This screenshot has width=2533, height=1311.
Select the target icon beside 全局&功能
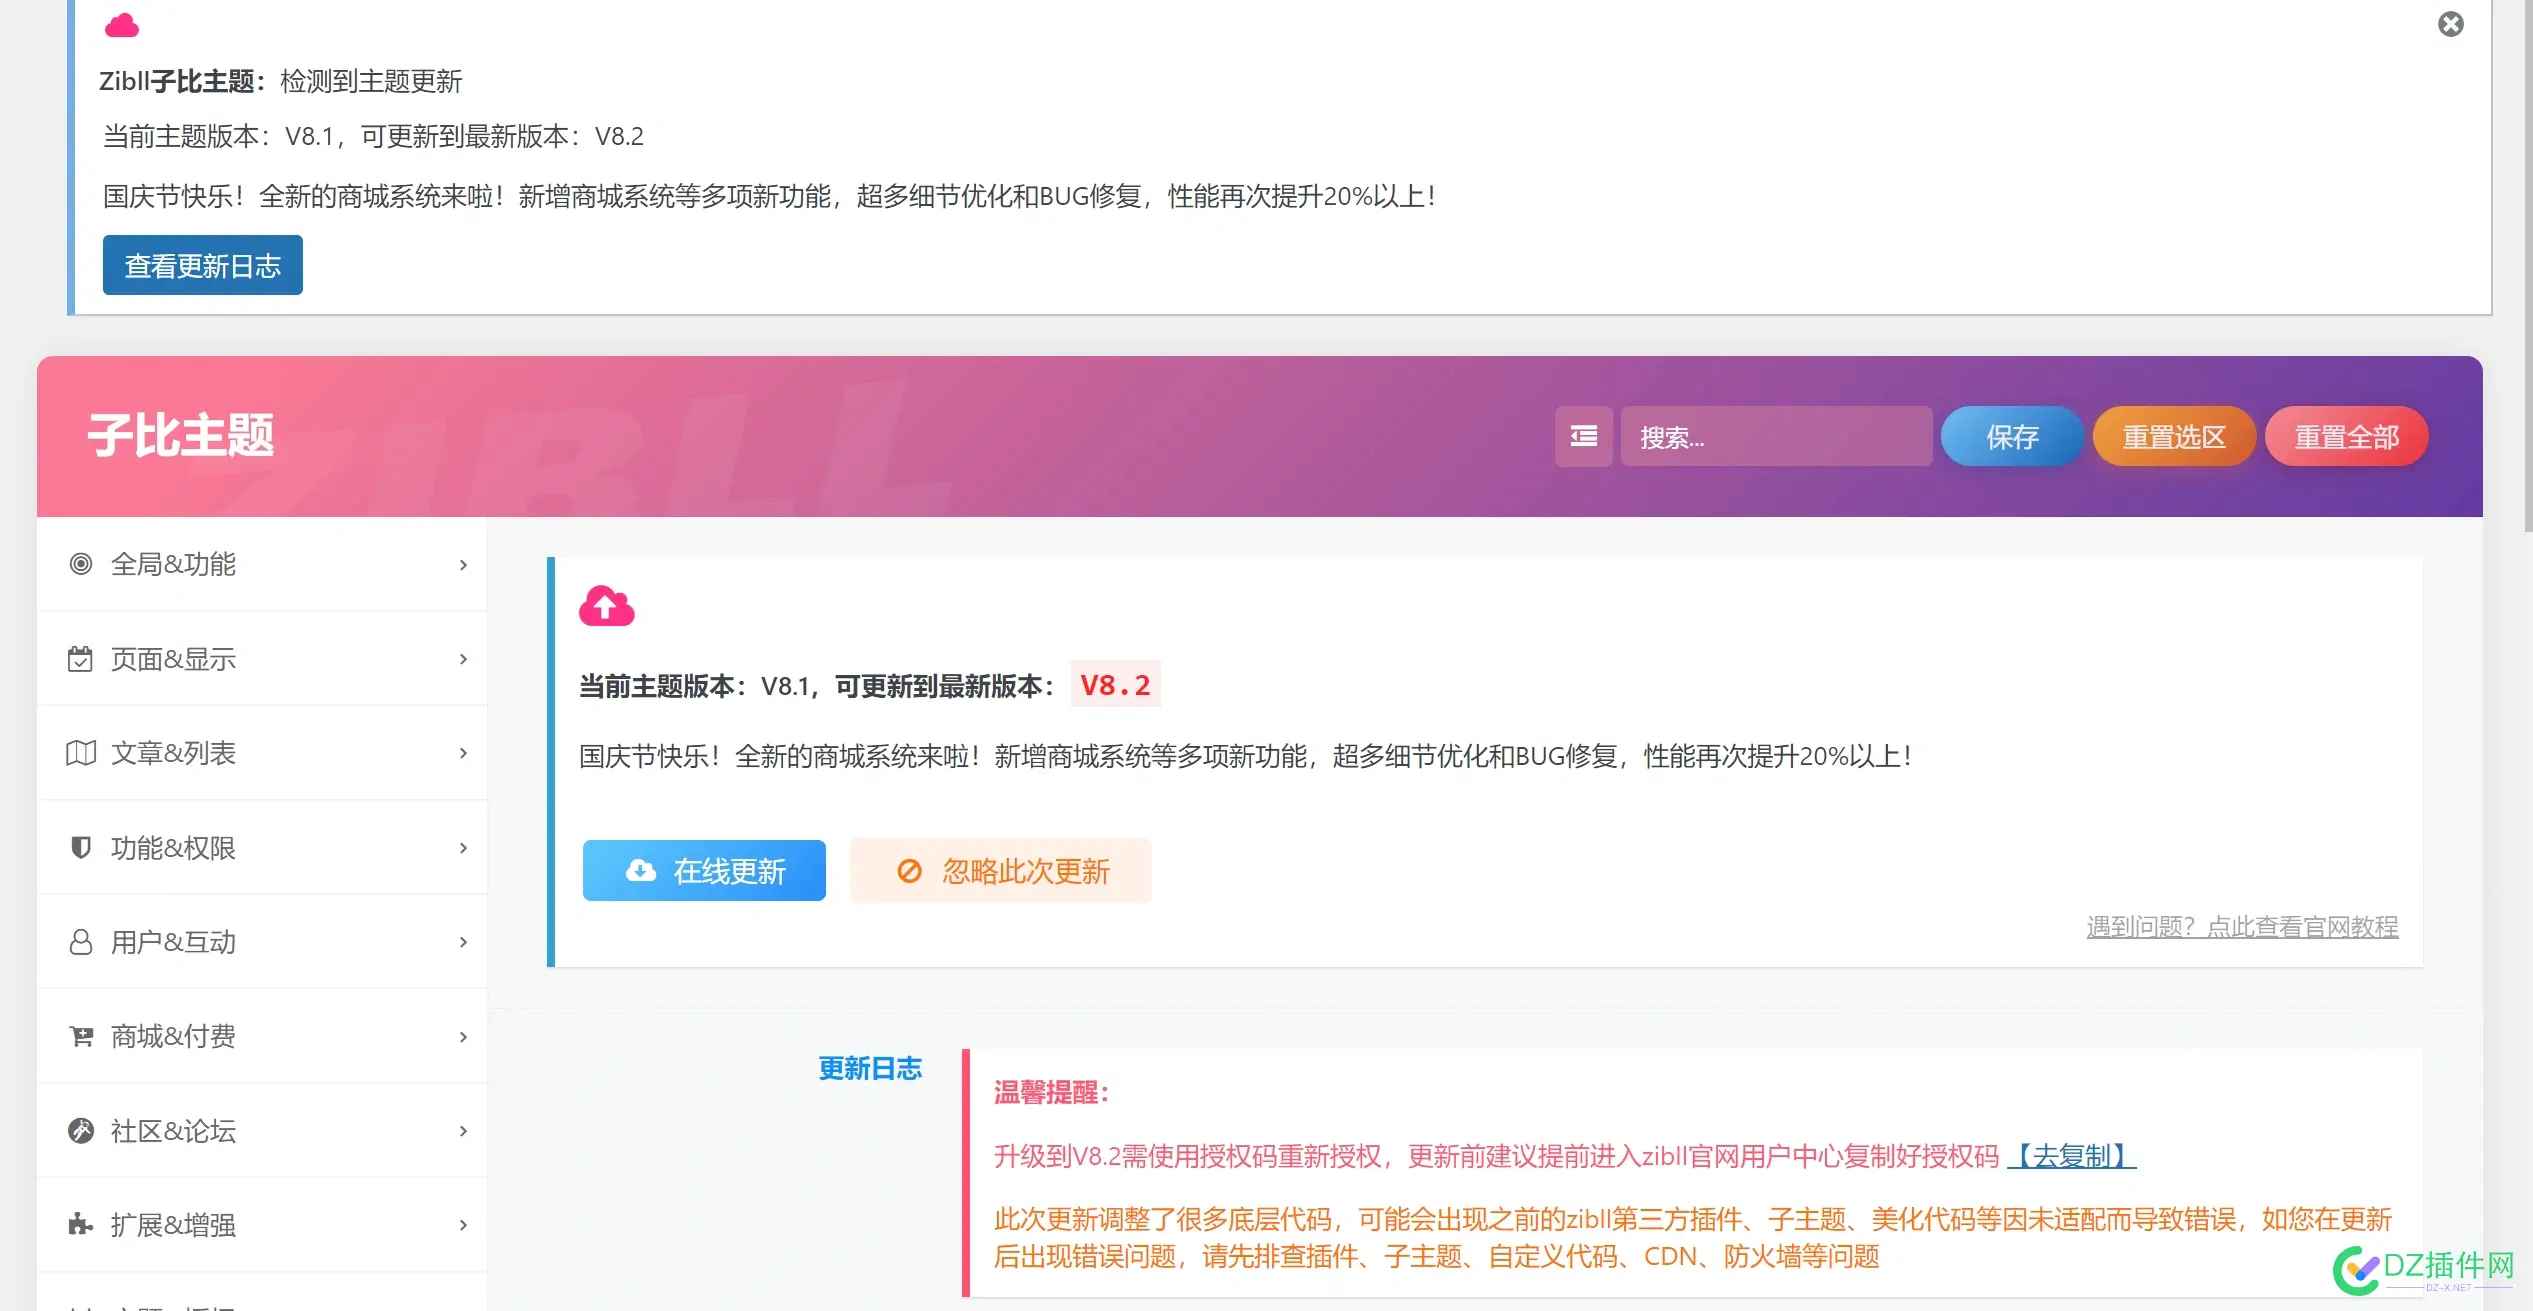[x=81, y=564]
